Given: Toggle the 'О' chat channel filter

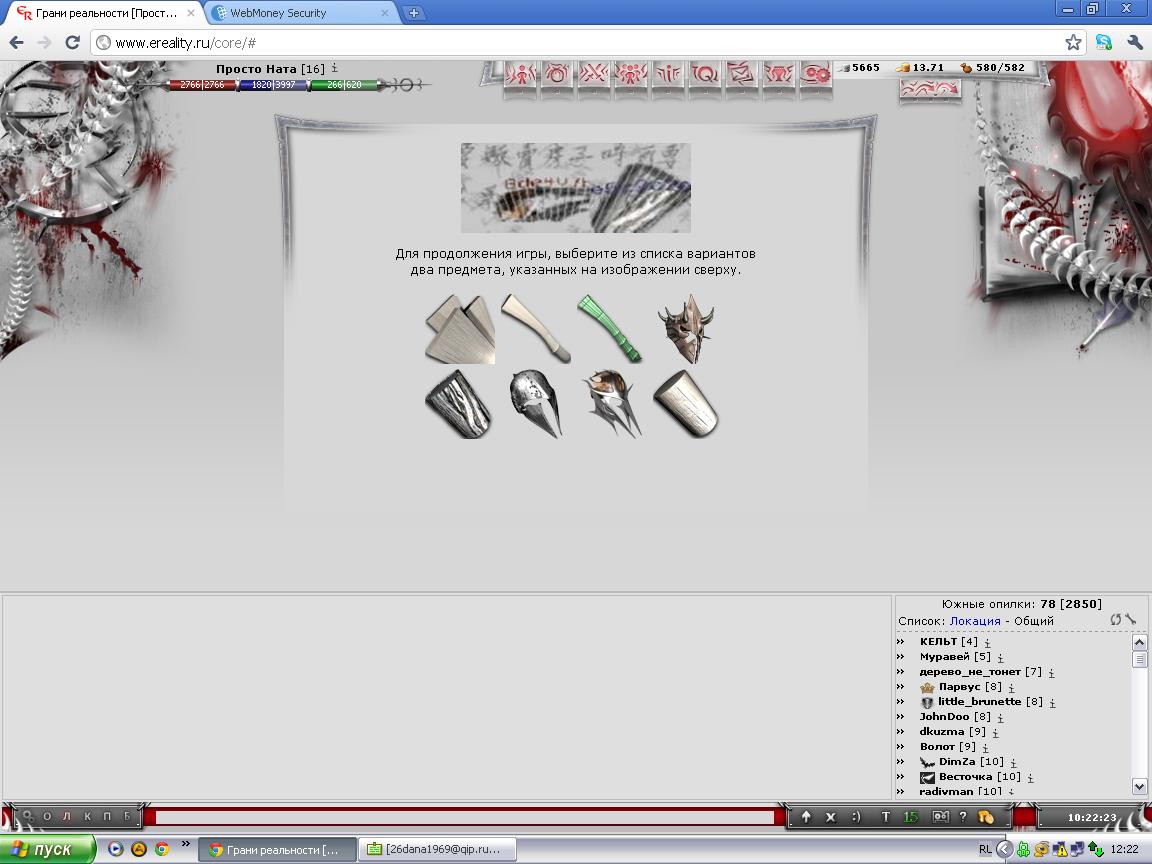Looking at the screenshot, I should pos(47,817).
